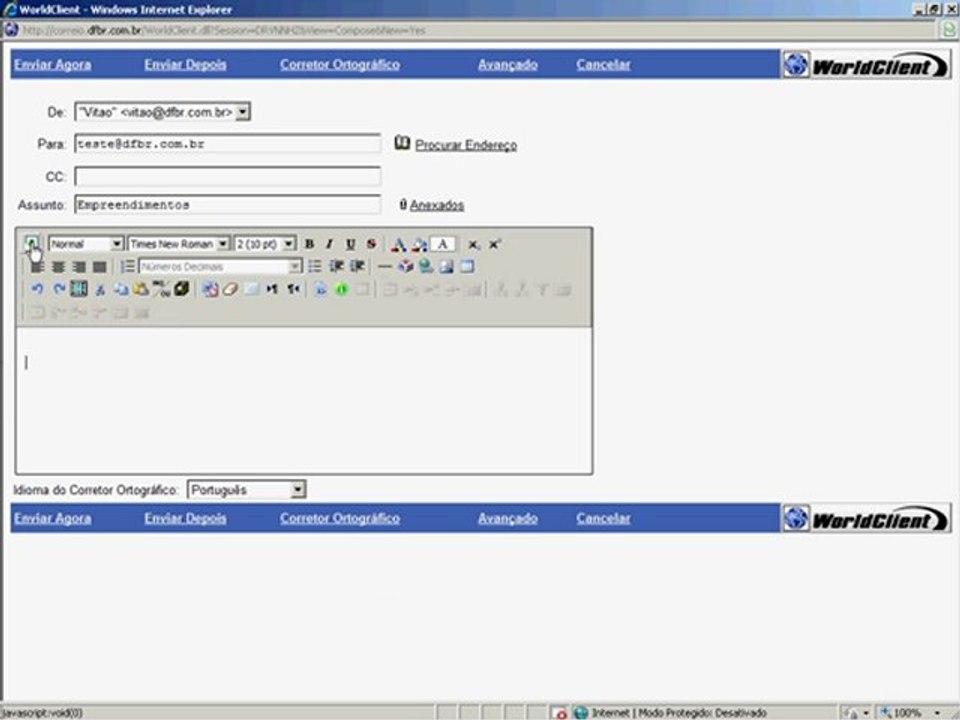Viewport: 960px width, 720px height.
Task: Increase the indent
Action: click(x=357, y=266)
